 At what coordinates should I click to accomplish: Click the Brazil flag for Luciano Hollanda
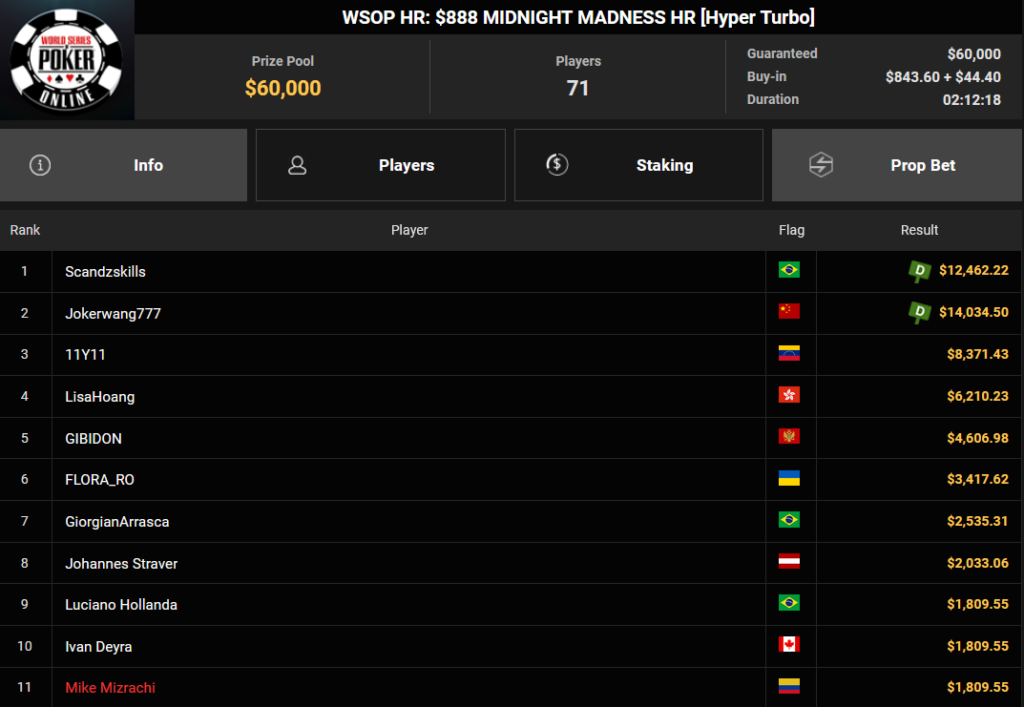point(789,603)
